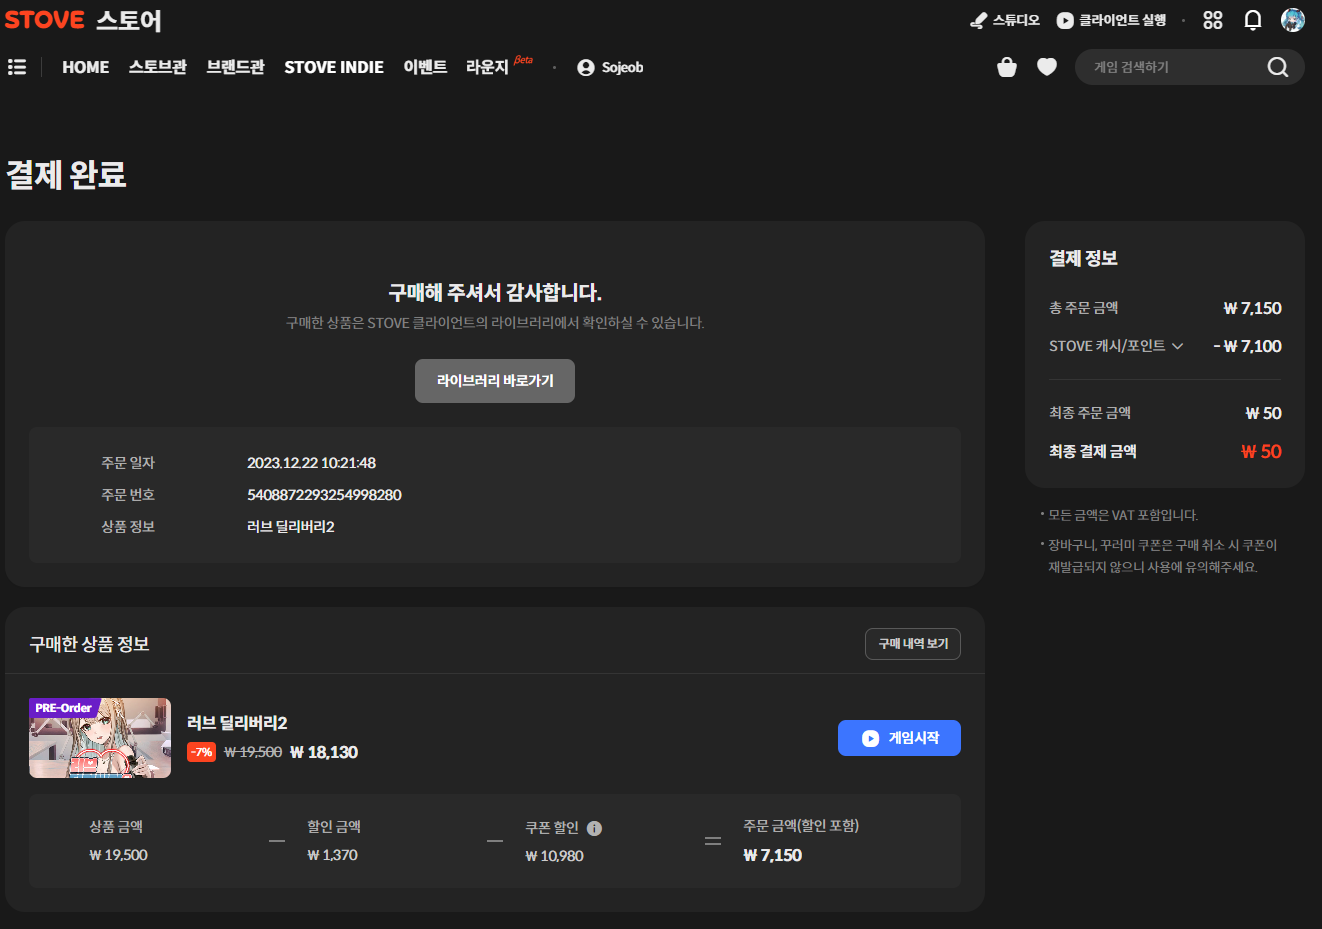Open the 스튜디오 link
1322x929 pixels.
tap(1005, 20)
